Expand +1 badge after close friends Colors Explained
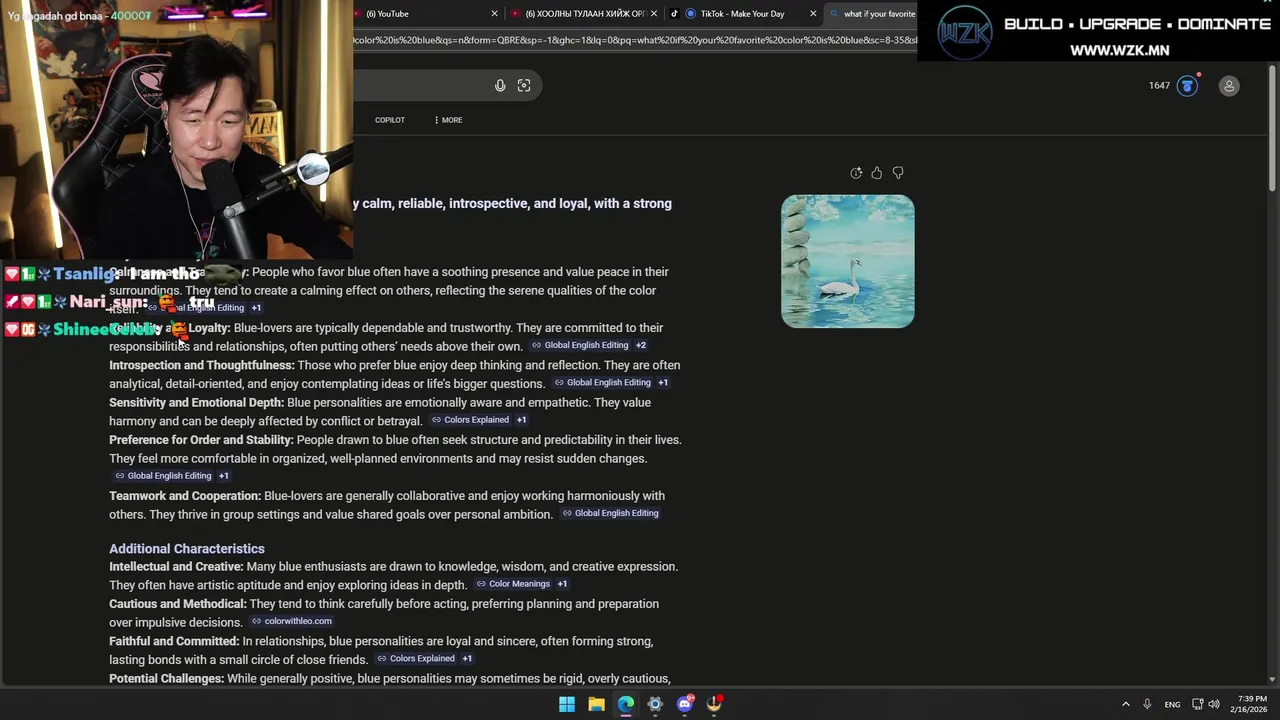This screenshot has height=720, width=1280. 467,659
